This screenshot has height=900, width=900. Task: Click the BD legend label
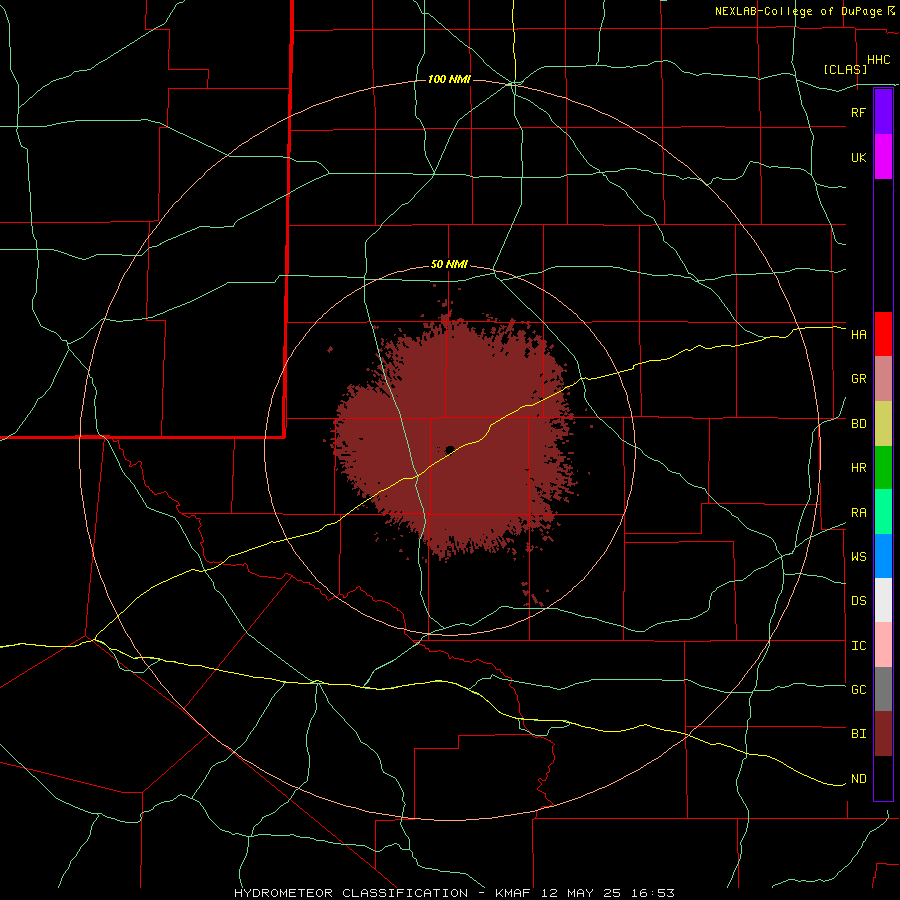858,424
